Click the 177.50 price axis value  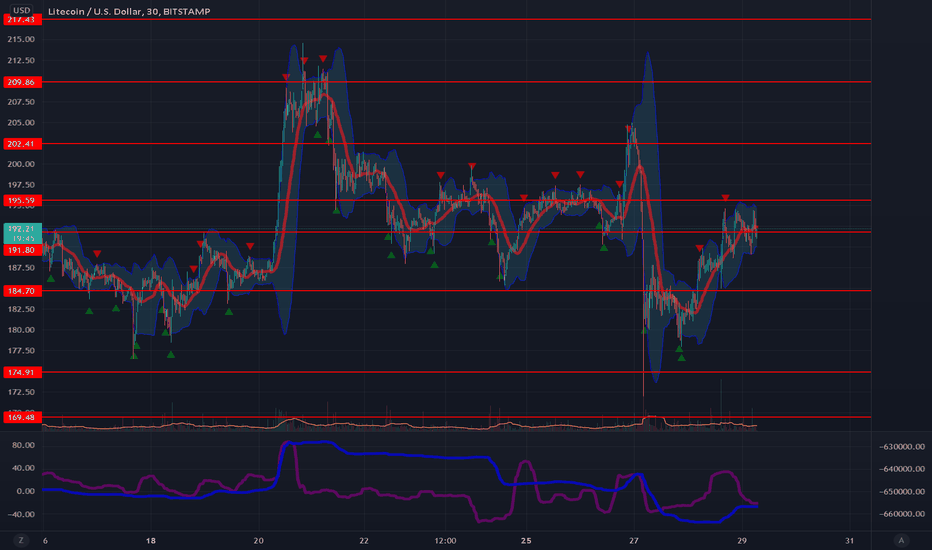point(21,351)
